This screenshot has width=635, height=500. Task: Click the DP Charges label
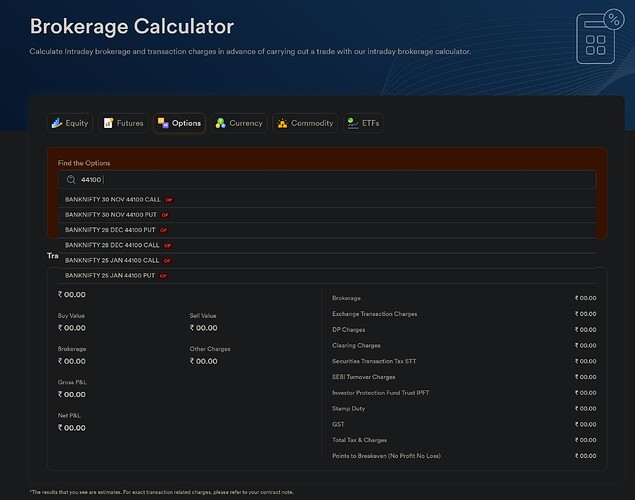click(x=349, y=330)
